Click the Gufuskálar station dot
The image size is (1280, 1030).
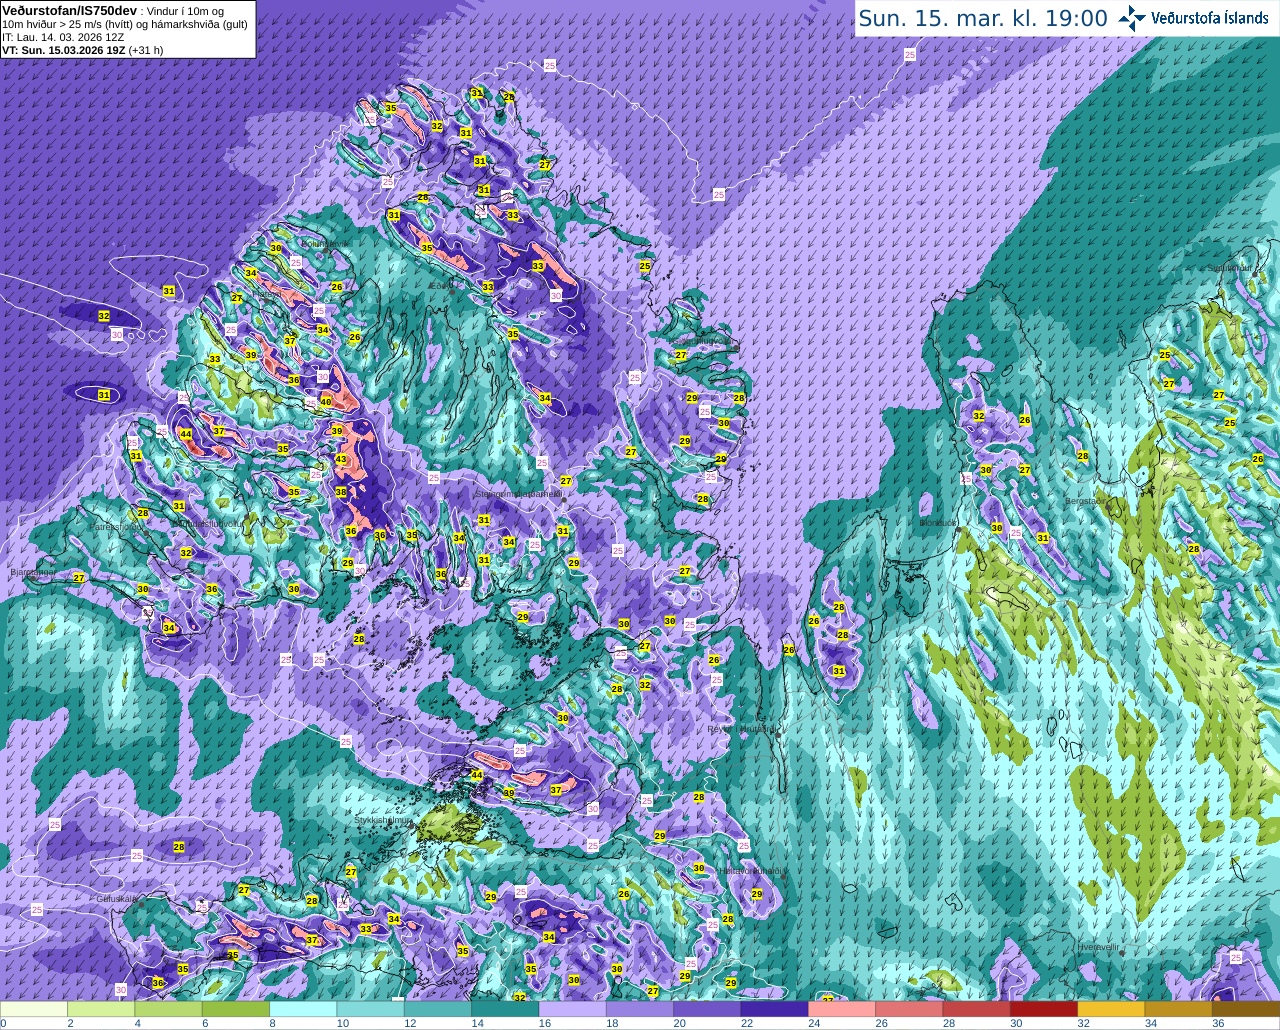(x=141, y=903)
